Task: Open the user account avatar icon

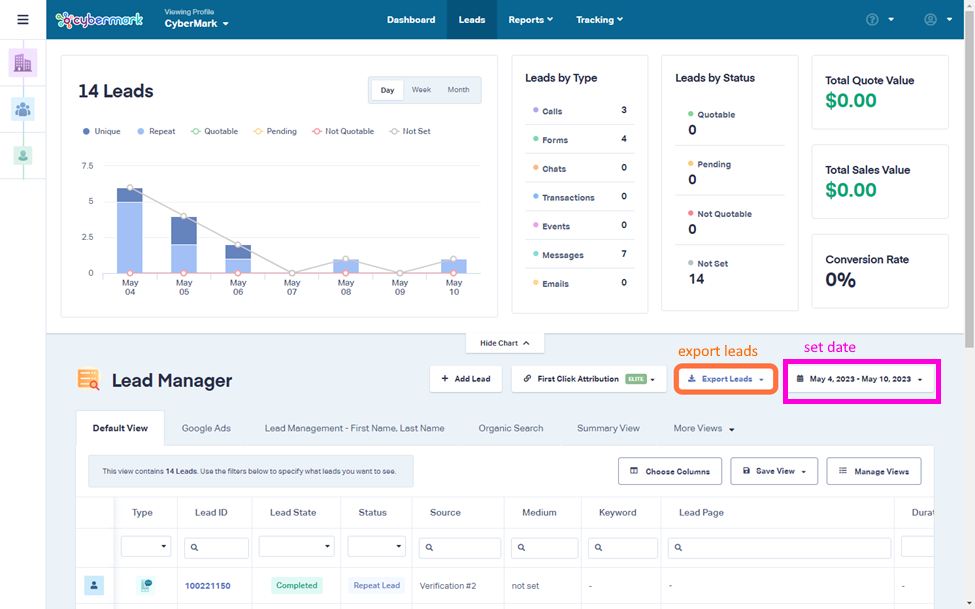Action: coord(931,19)
